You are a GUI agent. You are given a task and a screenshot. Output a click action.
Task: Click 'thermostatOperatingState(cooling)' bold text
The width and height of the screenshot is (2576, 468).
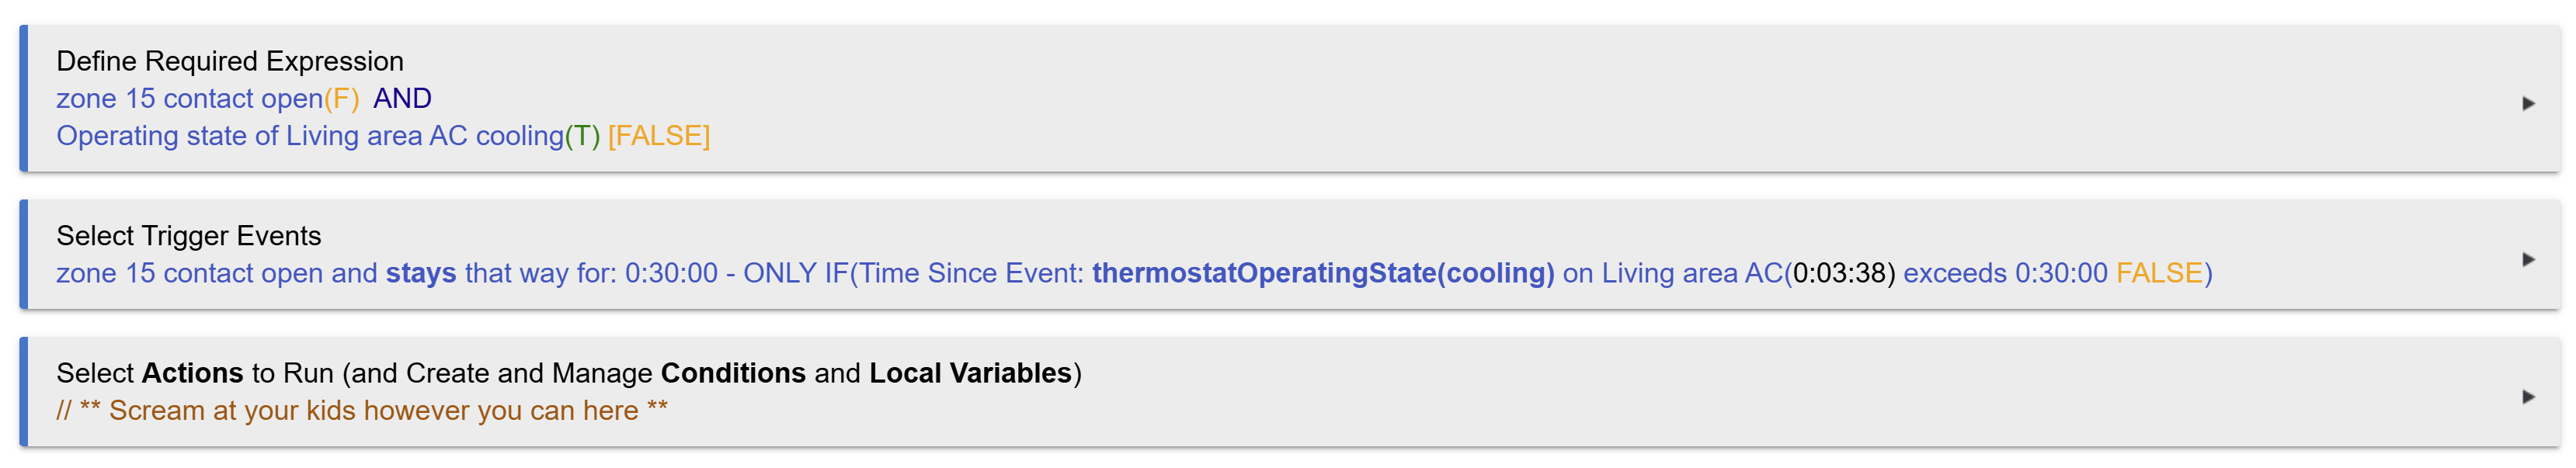point(1323,273)
